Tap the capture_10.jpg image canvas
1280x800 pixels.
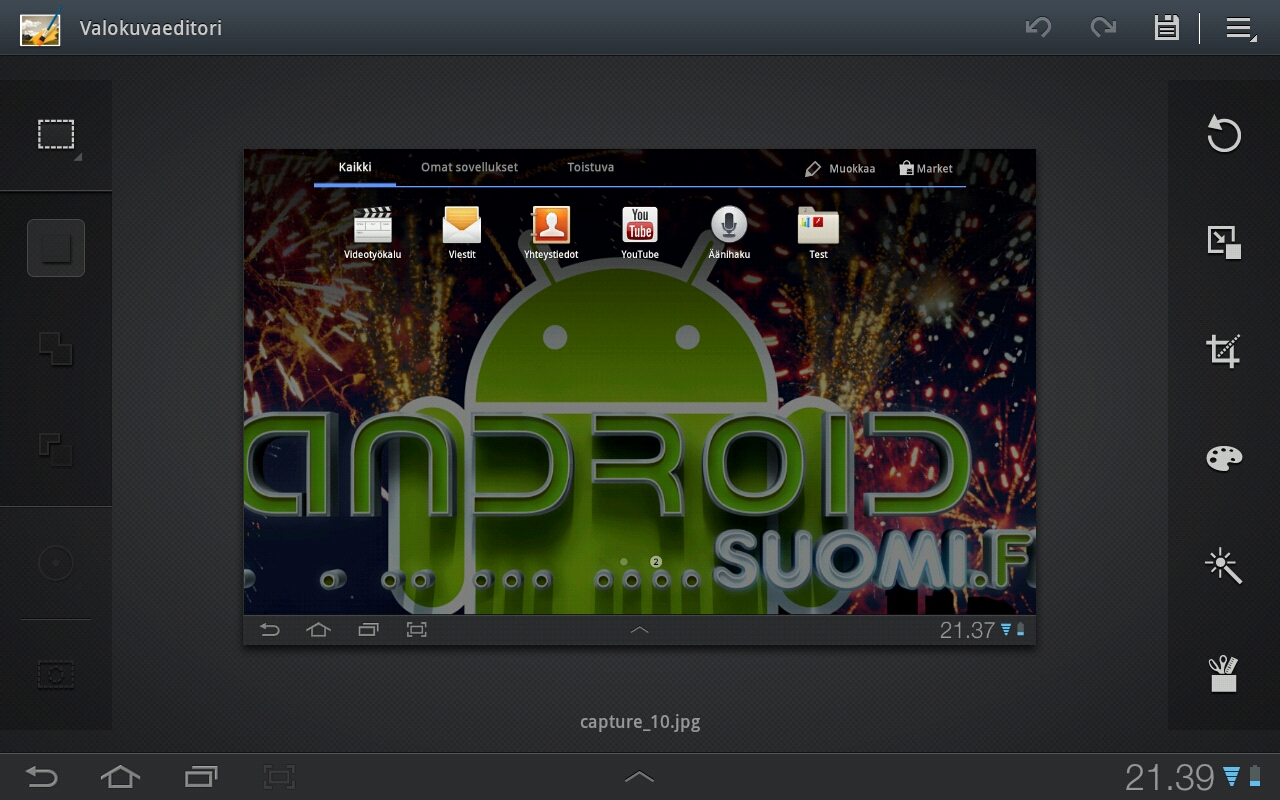[x=639, y=397]
